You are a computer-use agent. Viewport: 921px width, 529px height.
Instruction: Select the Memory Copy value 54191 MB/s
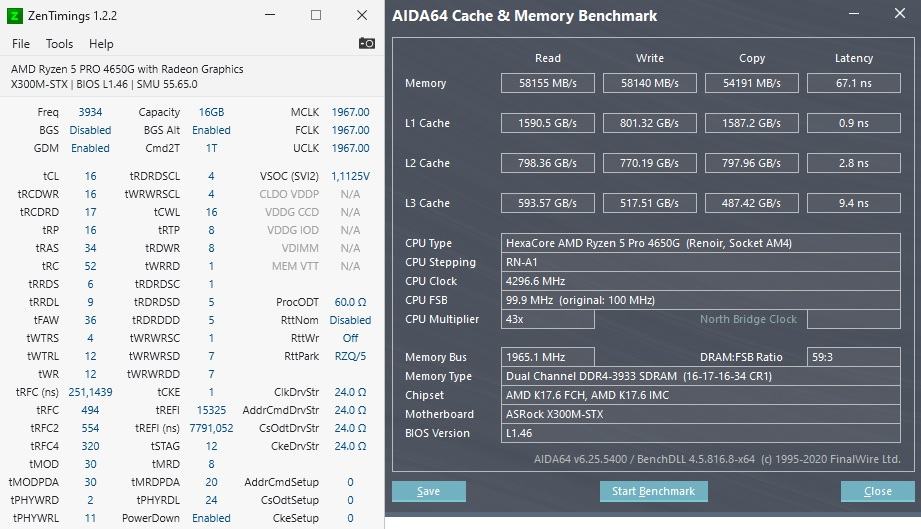point(752,83)
